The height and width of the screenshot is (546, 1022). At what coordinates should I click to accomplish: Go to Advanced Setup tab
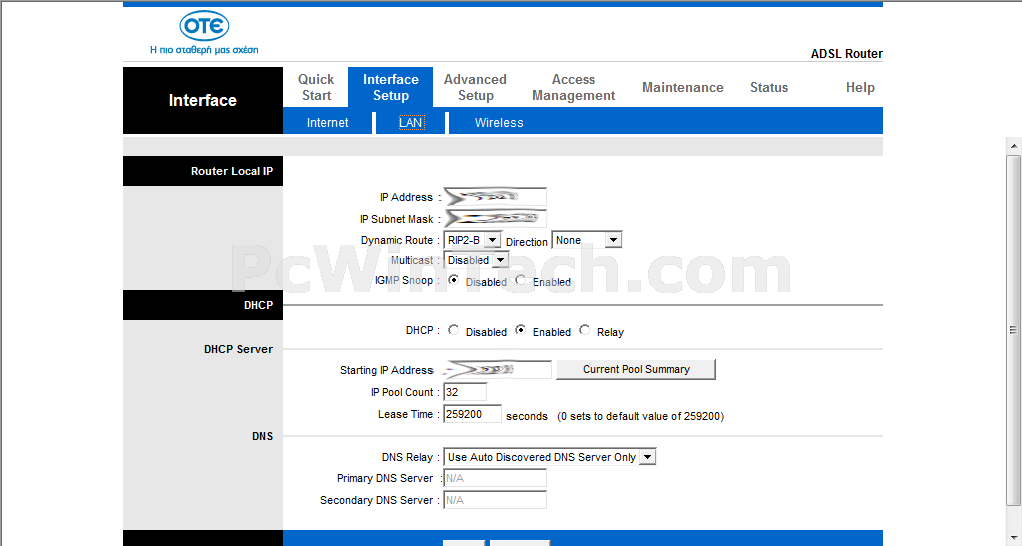coord(475,87)
